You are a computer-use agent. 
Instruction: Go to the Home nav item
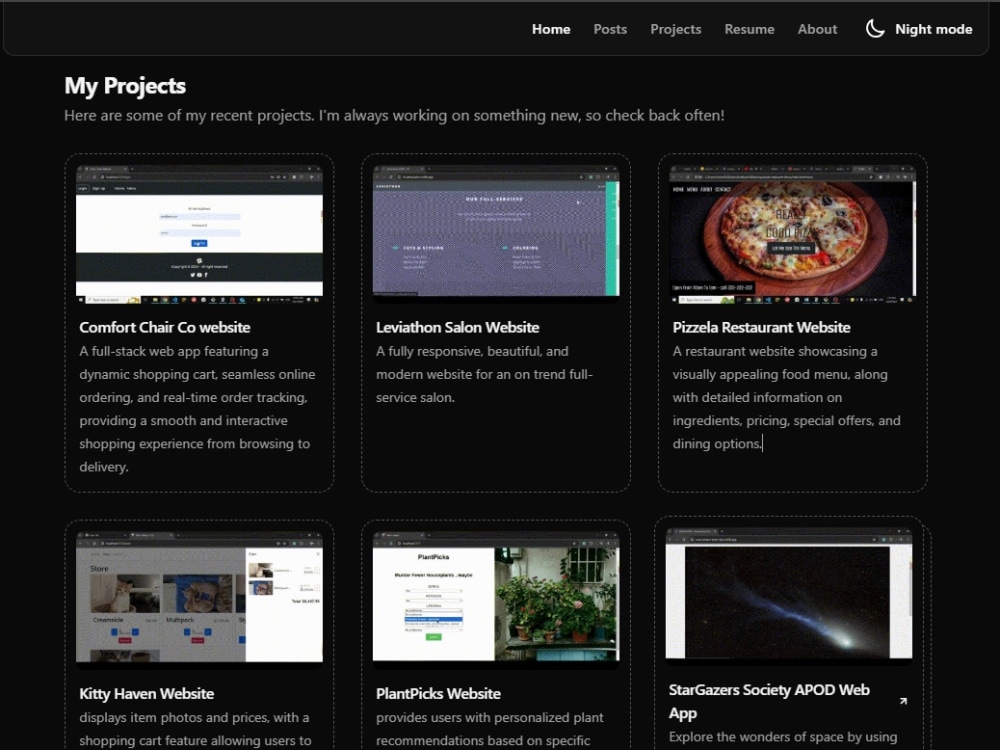tap(551, 29)
